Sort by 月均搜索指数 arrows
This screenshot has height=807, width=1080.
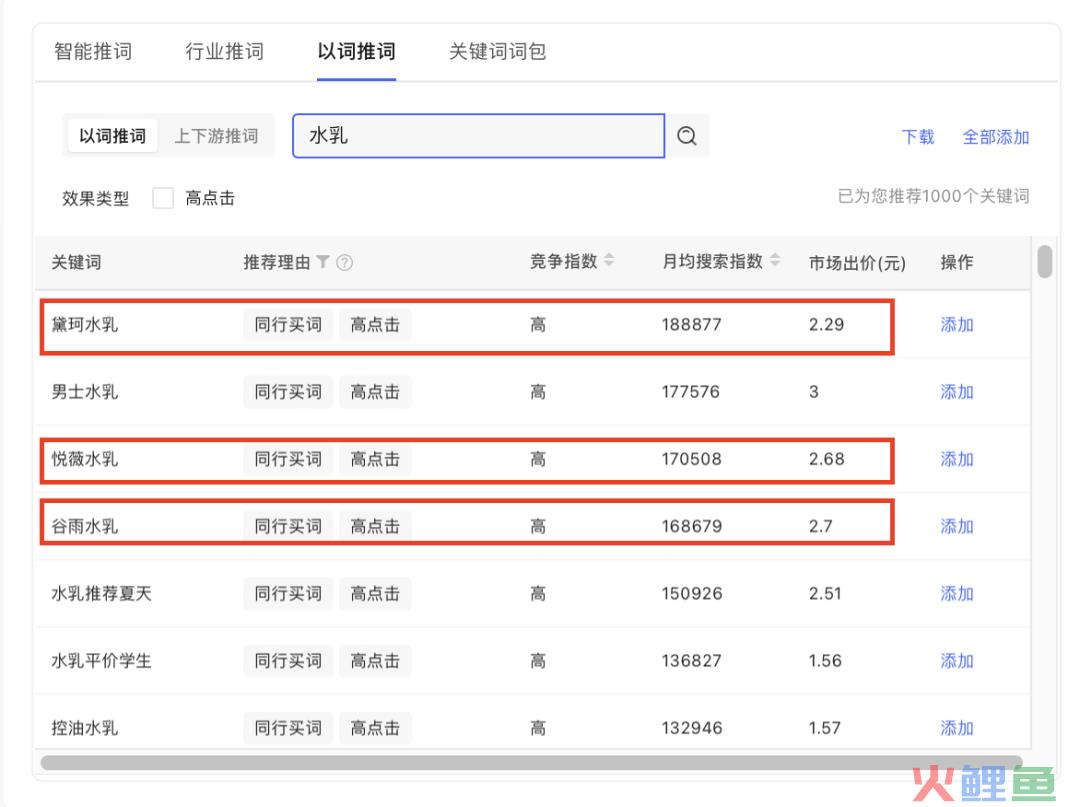click(775, 260)
